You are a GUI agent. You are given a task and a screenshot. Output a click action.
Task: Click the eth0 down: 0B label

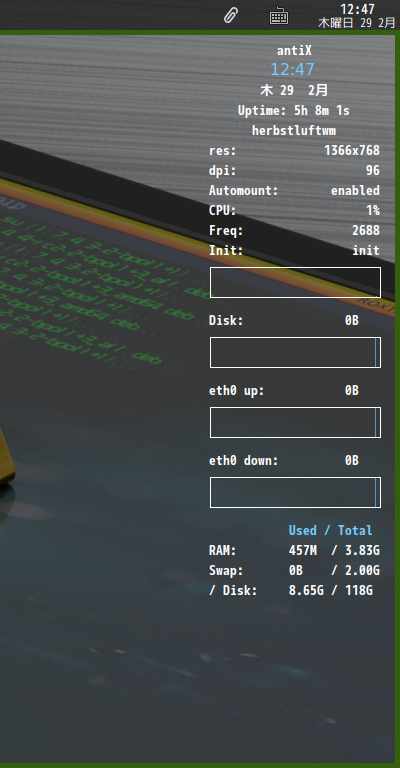pyautogui.click(x=284, y=461)
